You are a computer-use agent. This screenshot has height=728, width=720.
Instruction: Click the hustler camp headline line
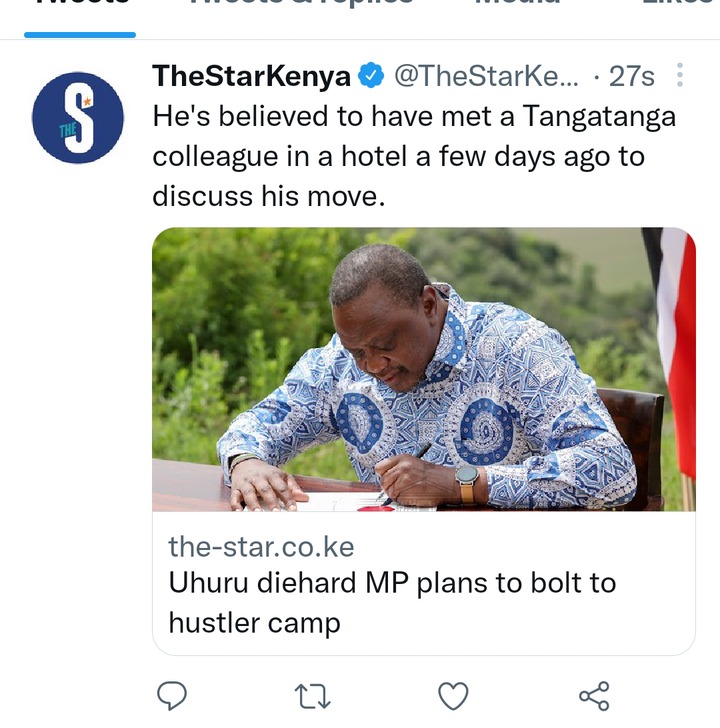coord(254,624)
